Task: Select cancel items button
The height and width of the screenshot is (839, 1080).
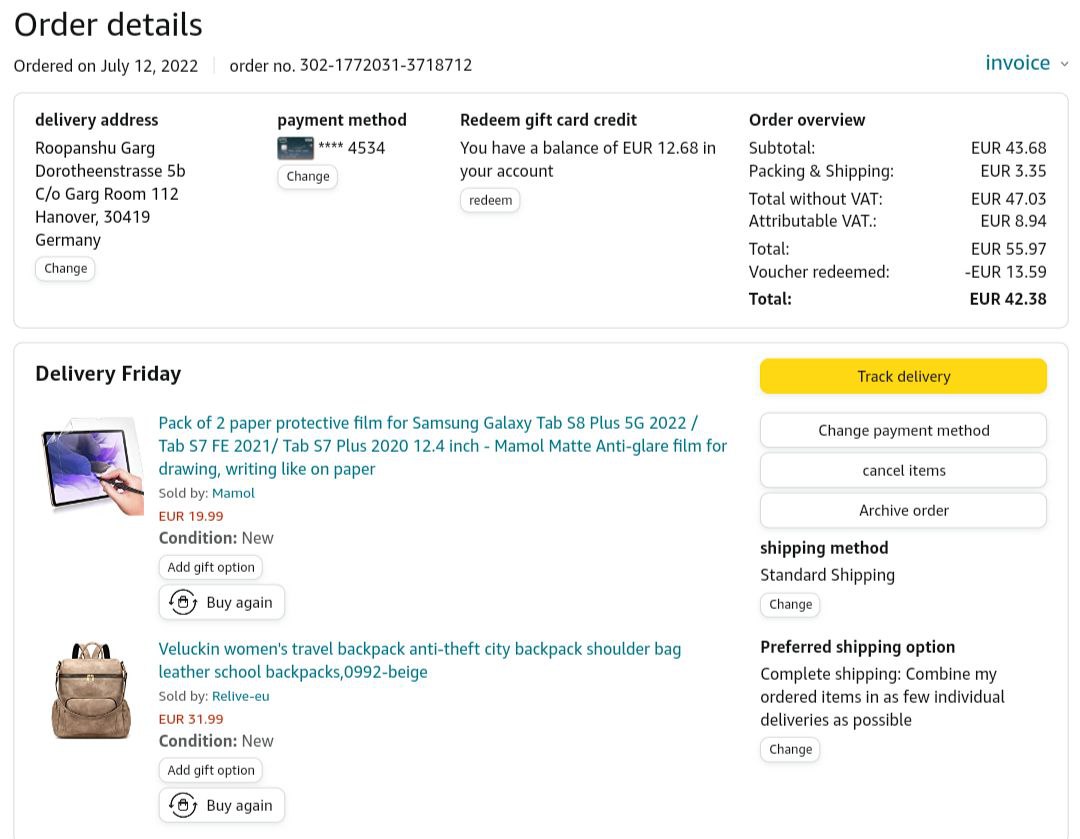Action: (903, 470)
